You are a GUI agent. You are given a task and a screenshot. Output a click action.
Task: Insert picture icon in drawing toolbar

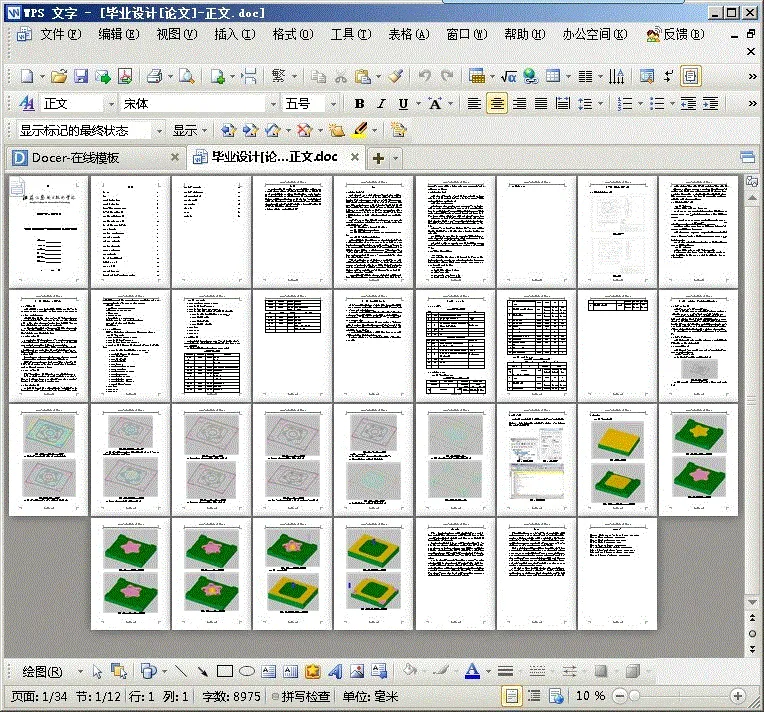pos(357,672)
